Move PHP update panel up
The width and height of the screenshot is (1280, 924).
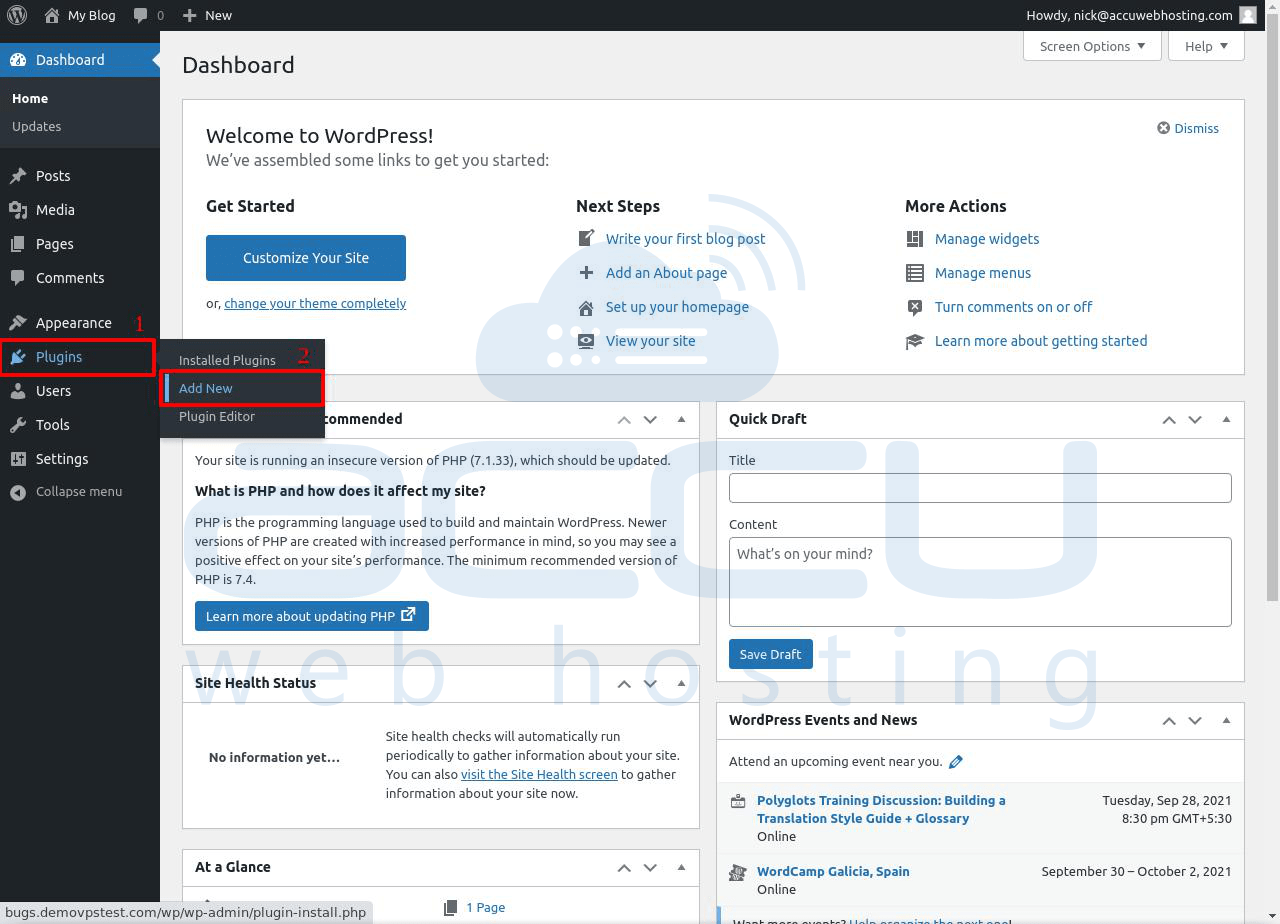tap(624, 420)
